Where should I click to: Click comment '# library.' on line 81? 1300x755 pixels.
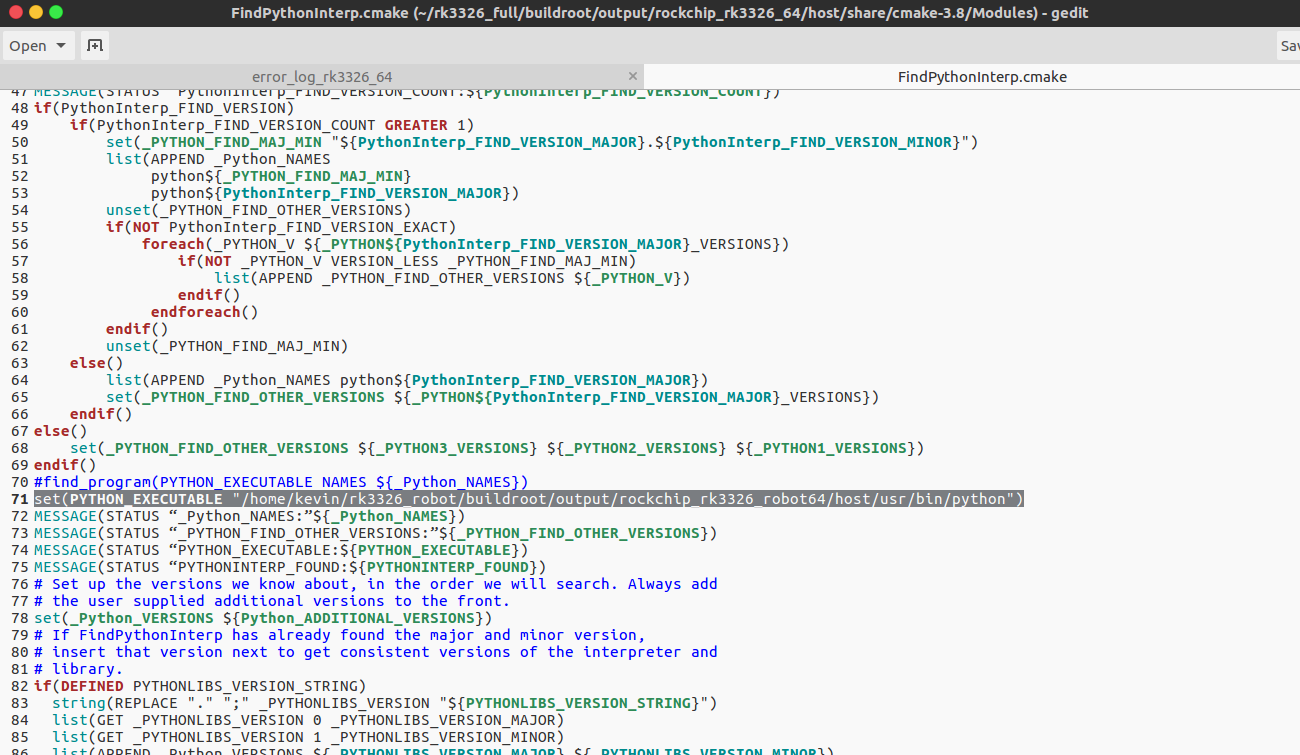pos(79,669)
